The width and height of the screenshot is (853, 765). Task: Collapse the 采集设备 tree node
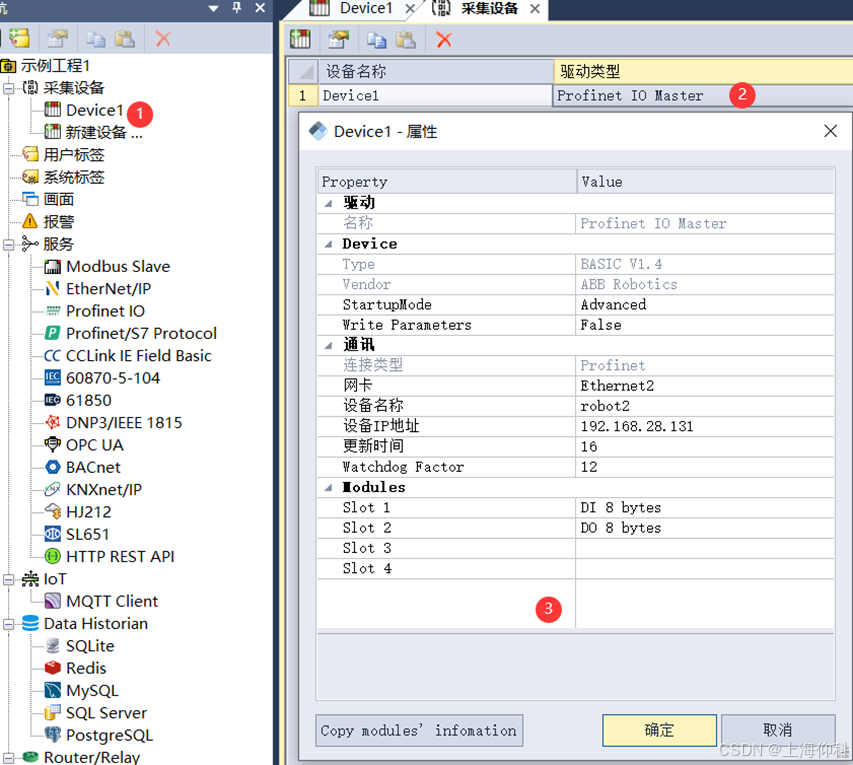click(8, 87)
